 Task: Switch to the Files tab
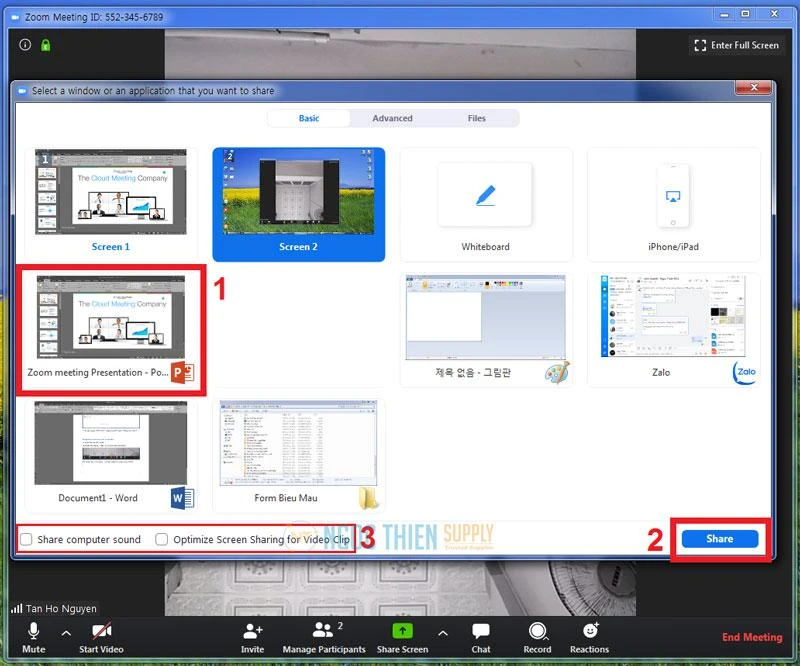[x=477, y=118]
